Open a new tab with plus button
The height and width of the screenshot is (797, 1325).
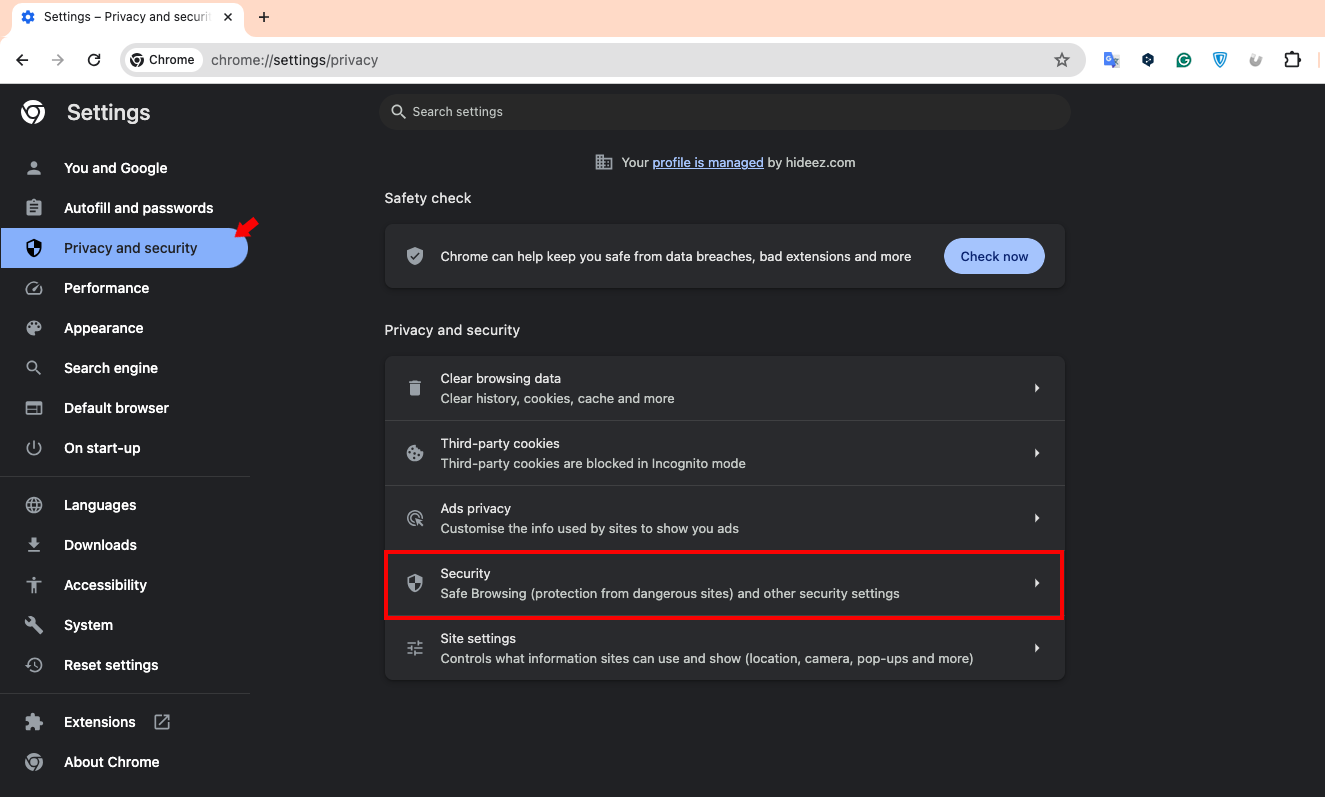pos(264,17)
